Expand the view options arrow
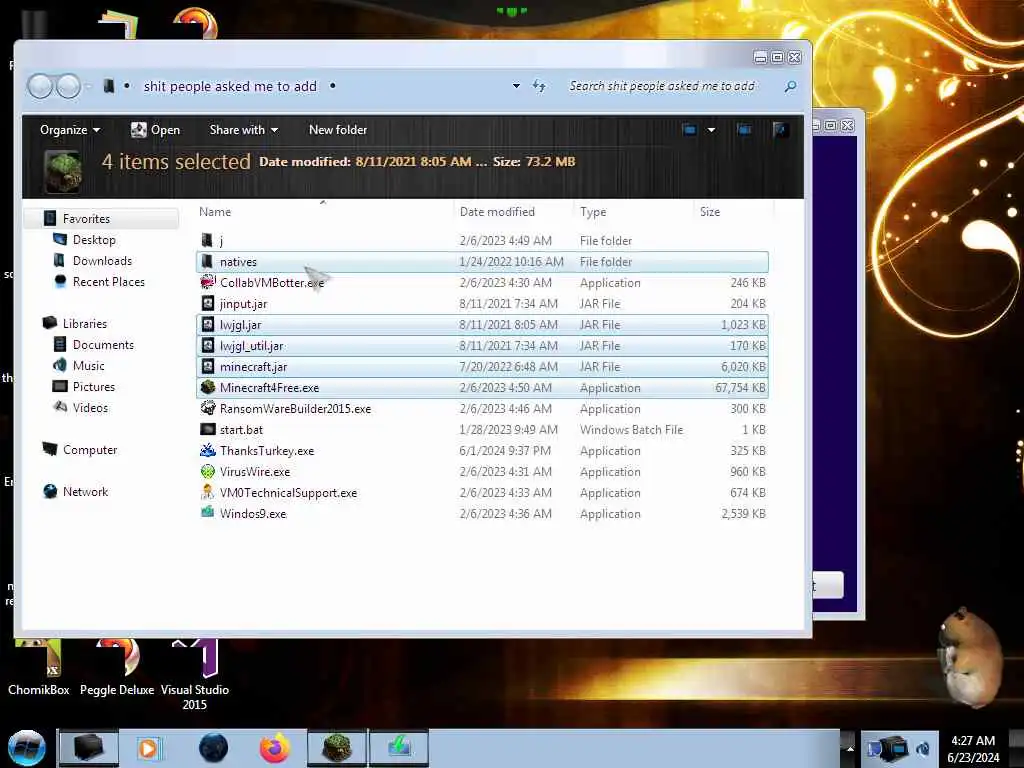 (711, 130)
